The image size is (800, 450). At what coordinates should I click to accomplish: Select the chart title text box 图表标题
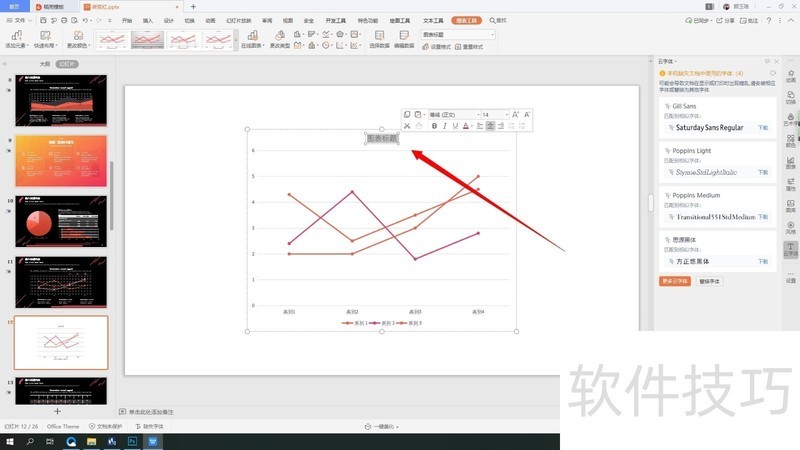point(382,138)
